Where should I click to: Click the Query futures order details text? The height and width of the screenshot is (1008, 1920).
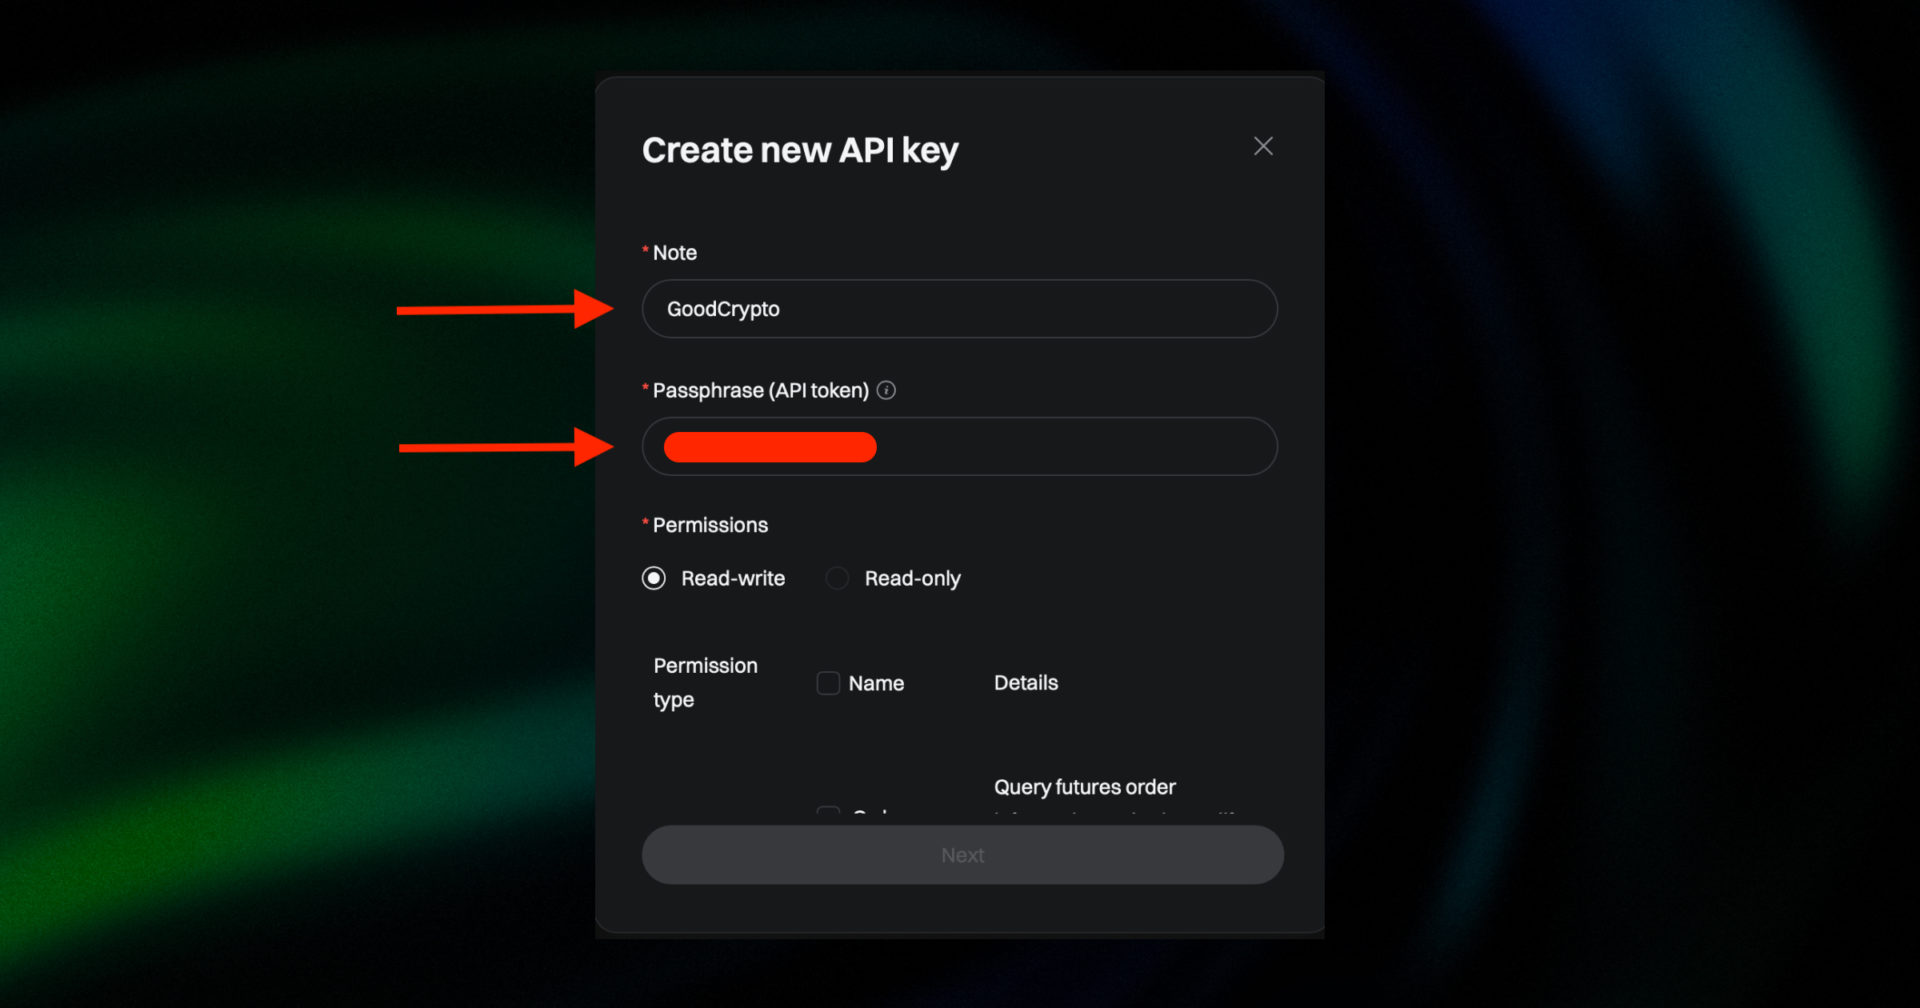[1084, 787]
